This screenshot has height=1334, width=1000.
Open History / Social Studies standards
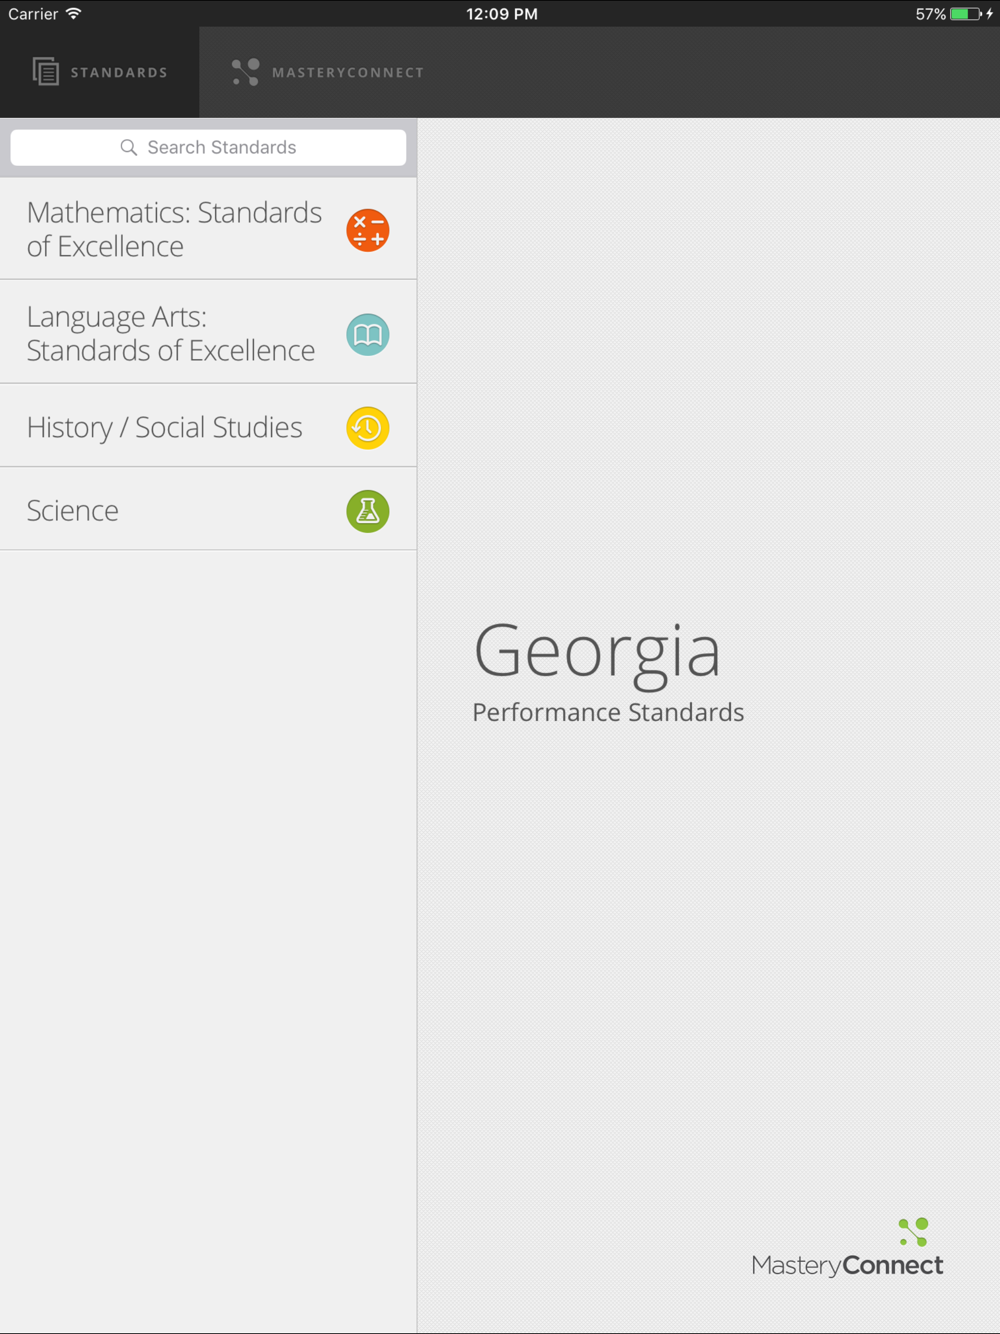coord(208,427)
